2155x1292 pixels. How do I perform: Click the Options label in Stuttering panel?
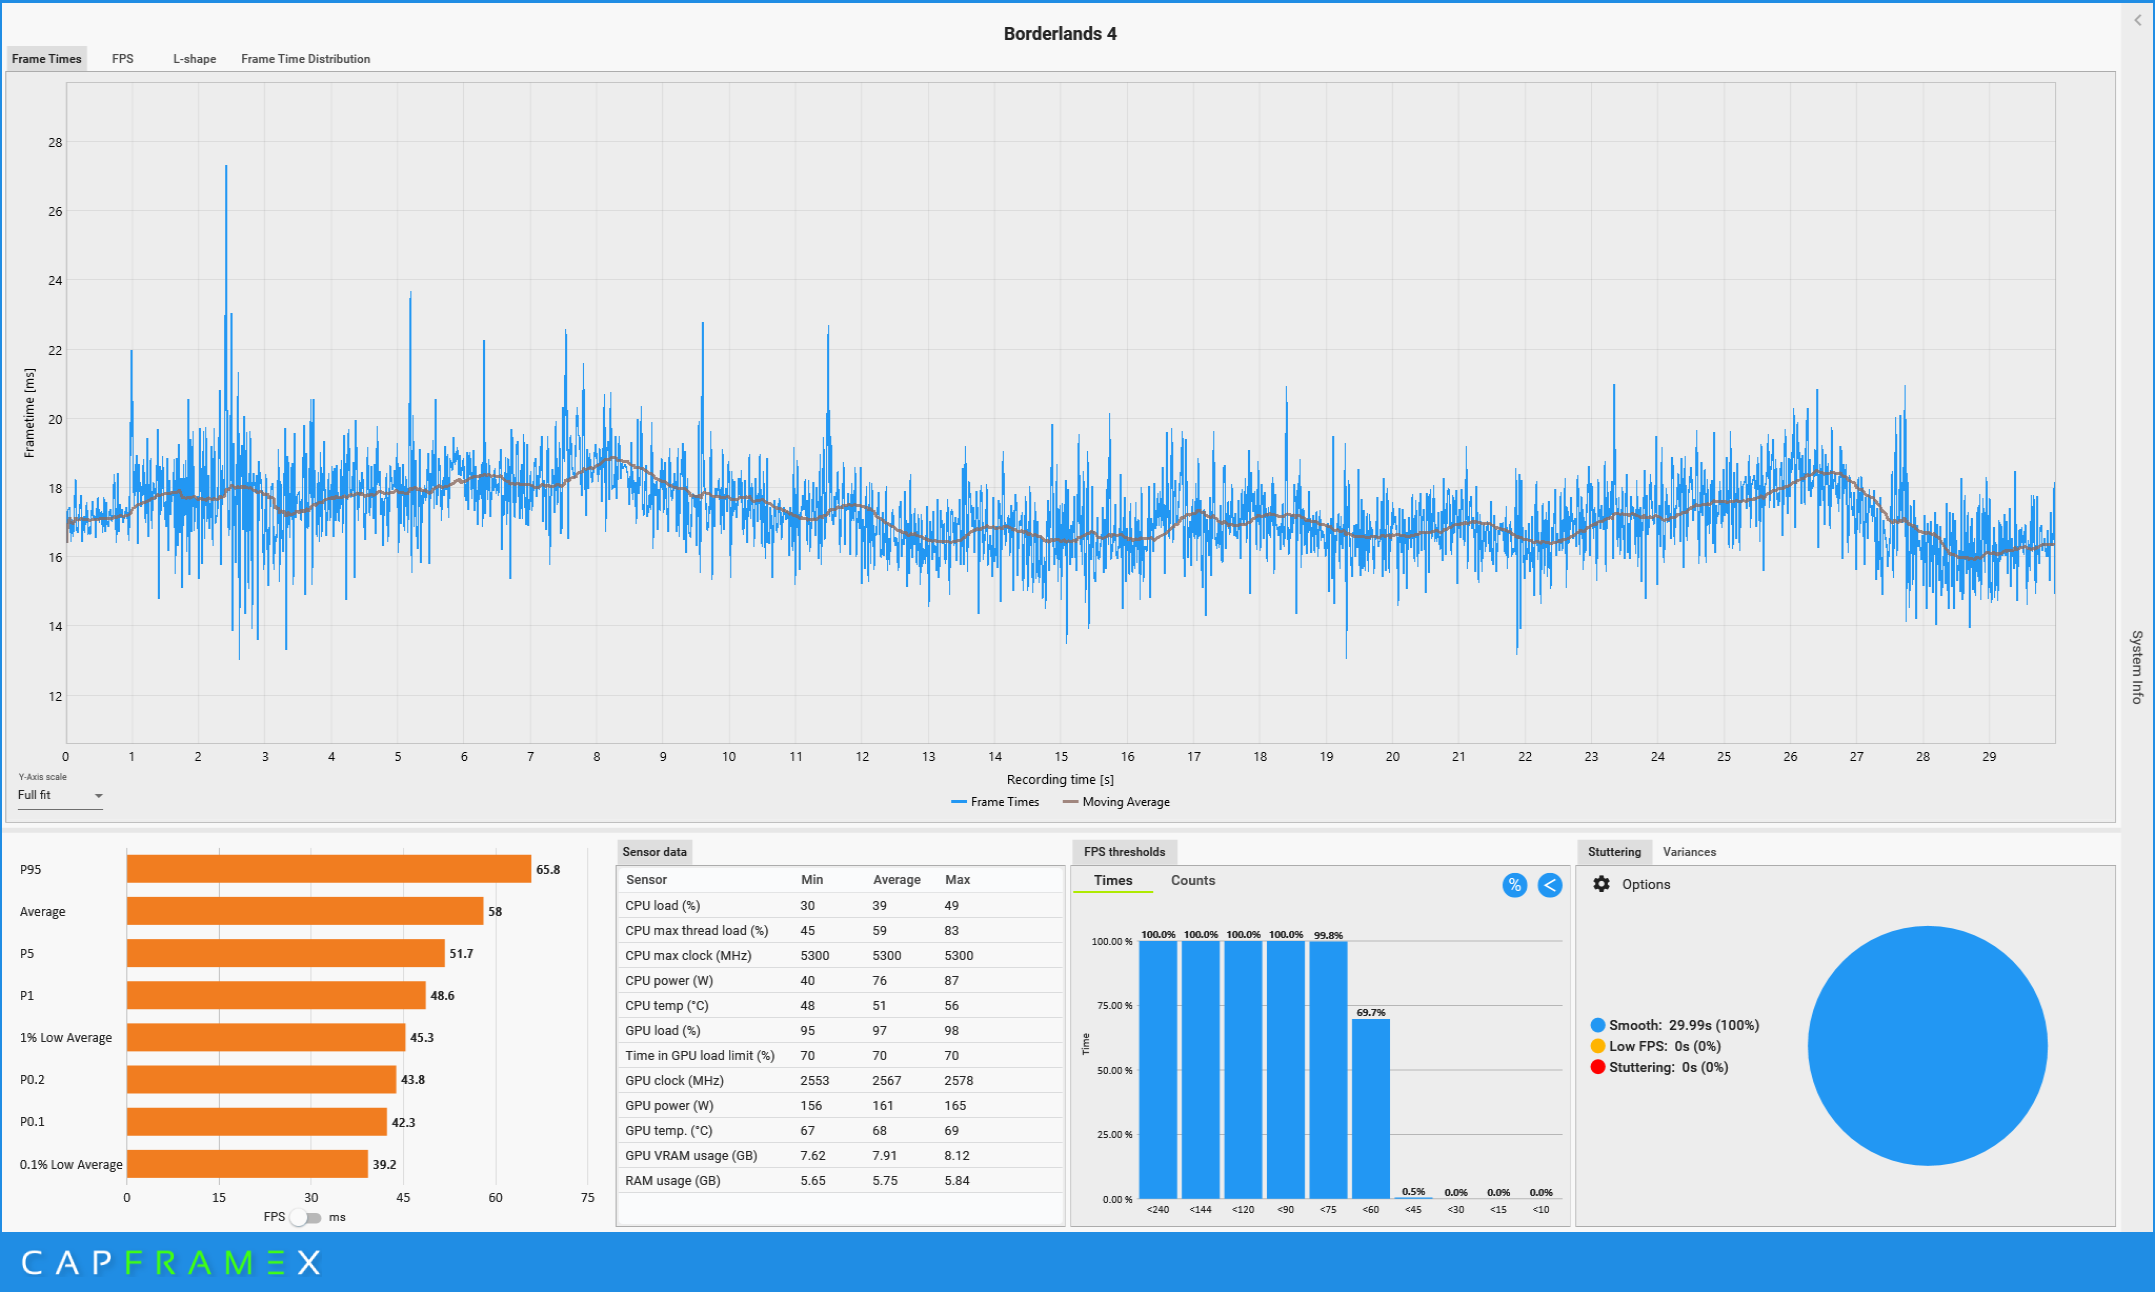pyautogui.click(x=1646, y=884)
